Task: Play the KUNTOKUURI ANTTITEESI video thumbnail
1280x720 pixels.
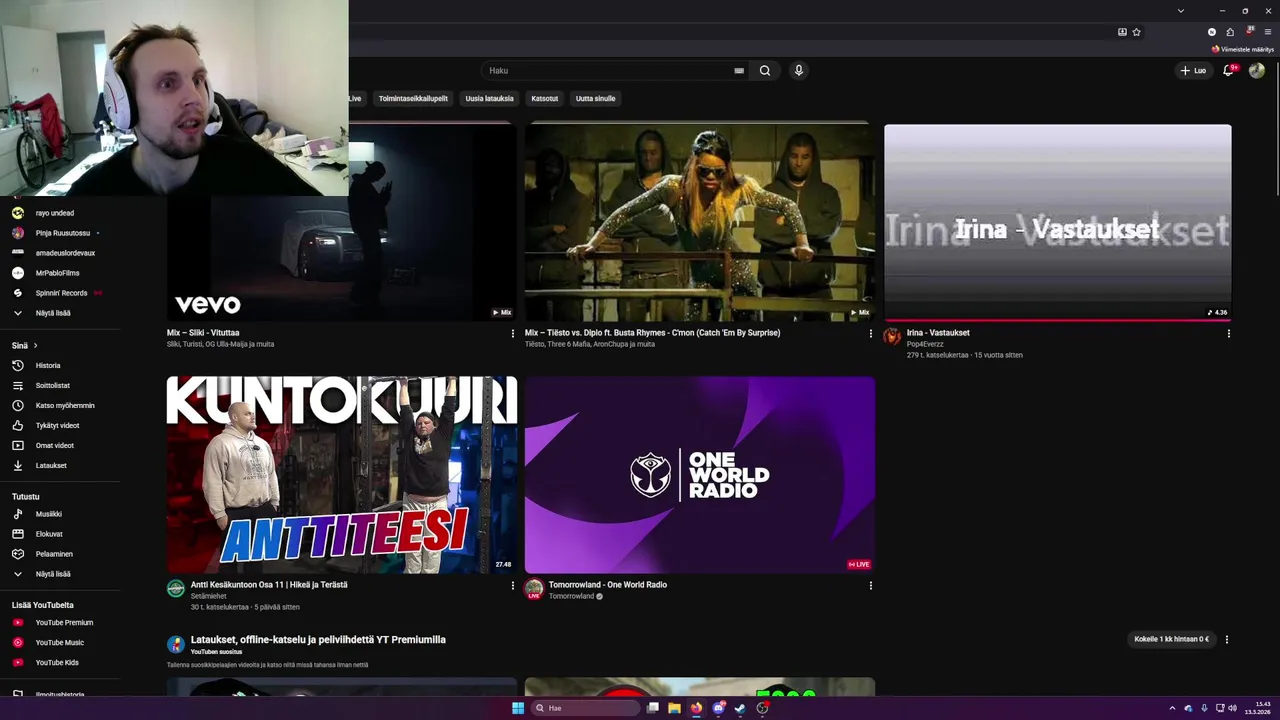Action: click(x=342, y=474)
